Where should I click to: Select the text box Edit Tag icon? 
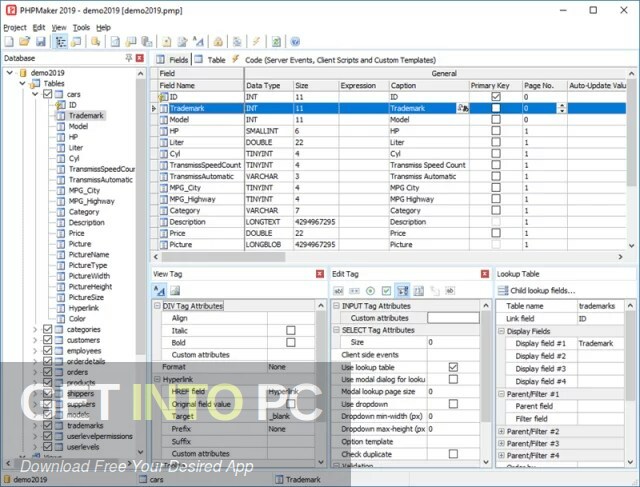tap(338, 291)
